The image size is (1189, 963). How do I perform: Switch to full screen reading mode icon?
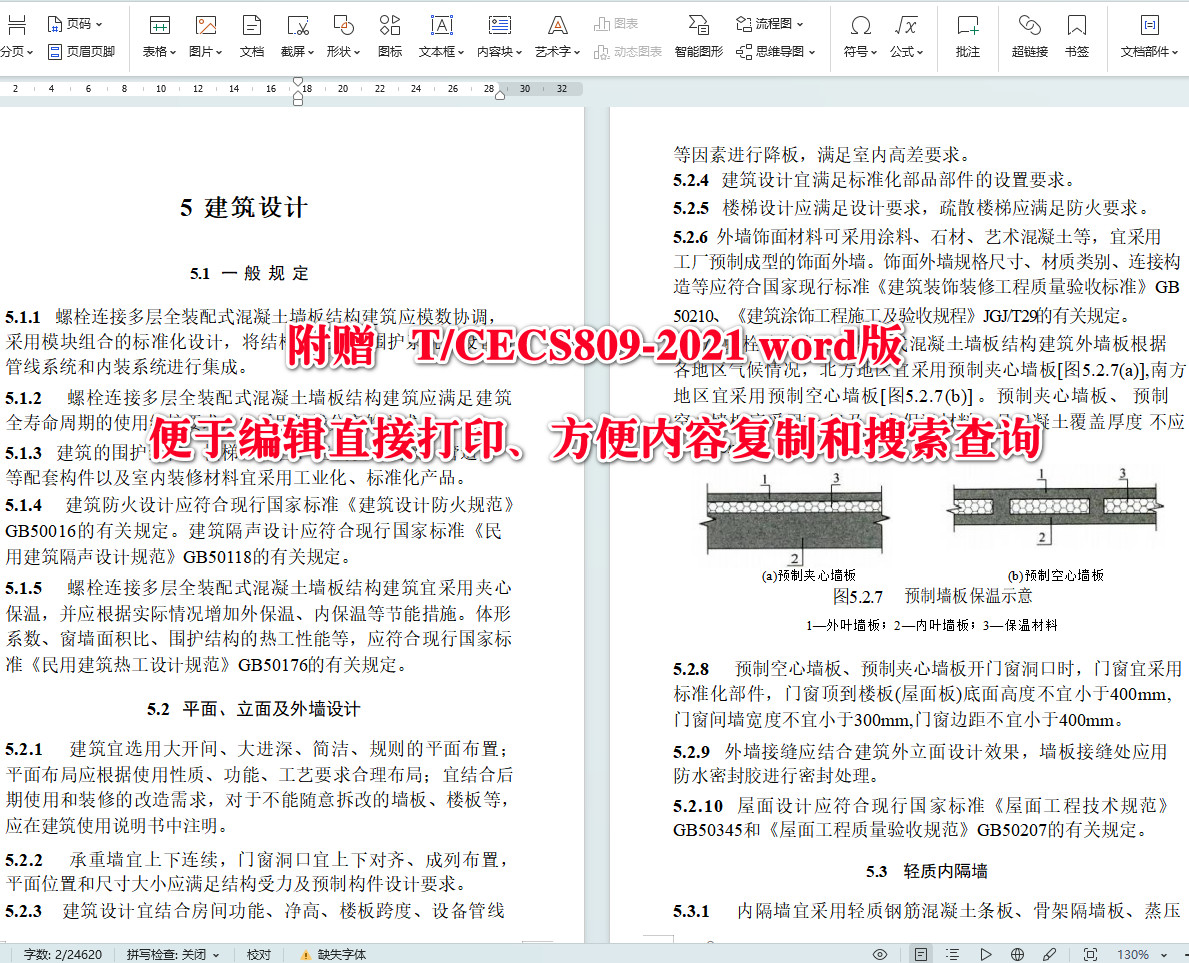point(984,954)
